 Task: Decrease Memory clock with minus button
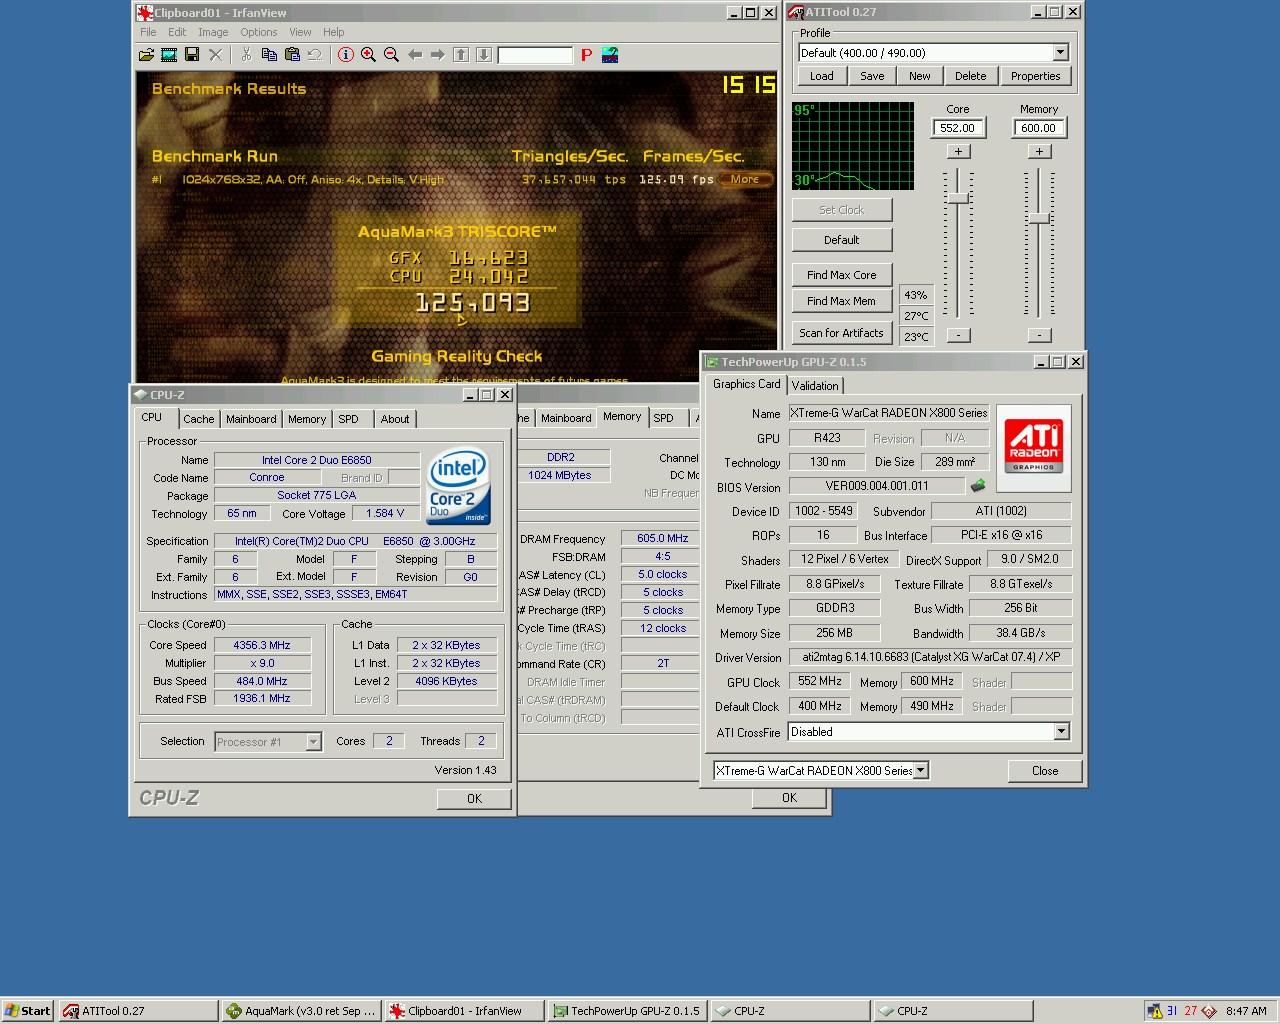[x=1039, y=335]
